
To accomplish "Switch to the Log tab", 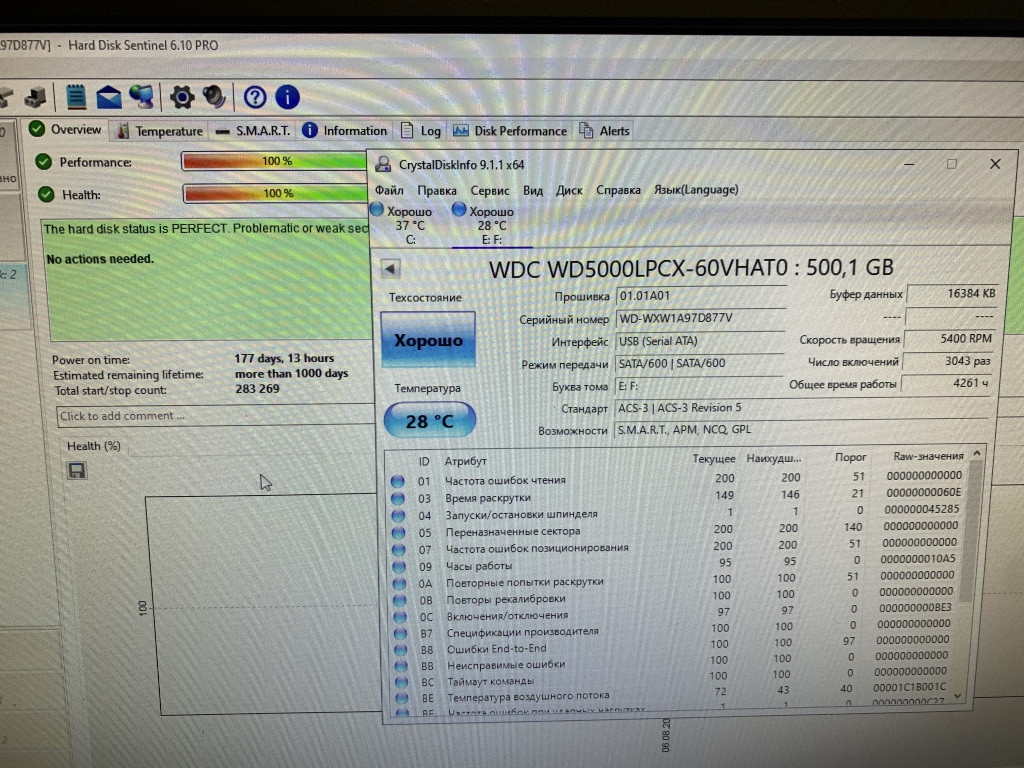I will click(x=421, y=131).
